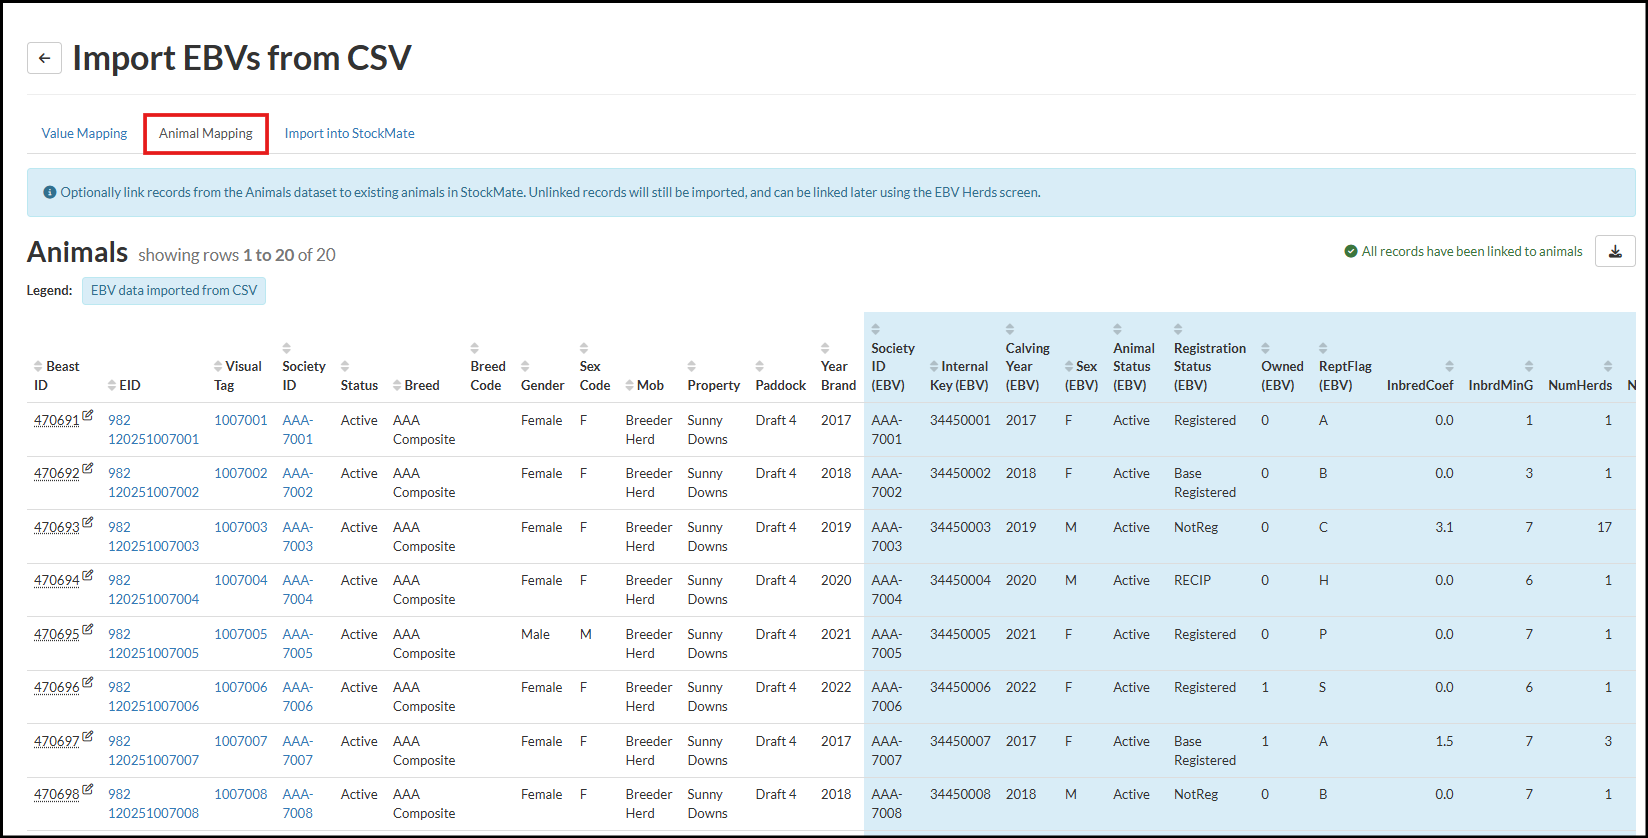Open external link icon for beast 470693
Screen dimensions: 1648x838
tap(88, 522)
